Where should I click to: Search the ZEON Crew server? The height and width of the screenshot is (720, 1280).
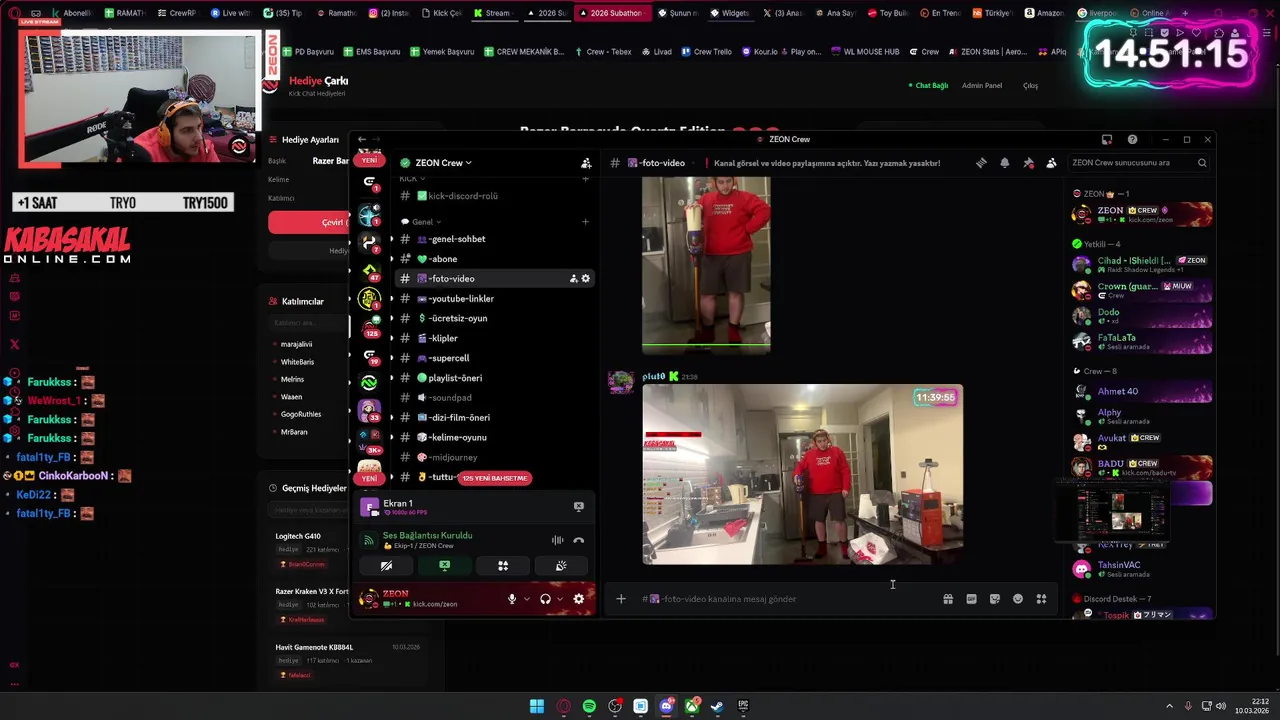1140,163
